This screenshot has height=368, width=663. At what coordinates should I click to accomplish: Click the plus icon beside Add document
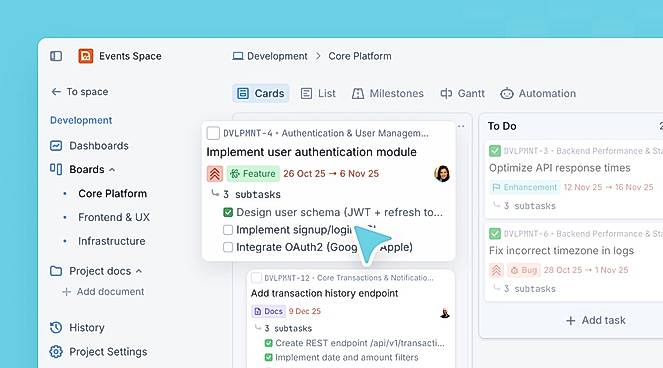point(66,292)
